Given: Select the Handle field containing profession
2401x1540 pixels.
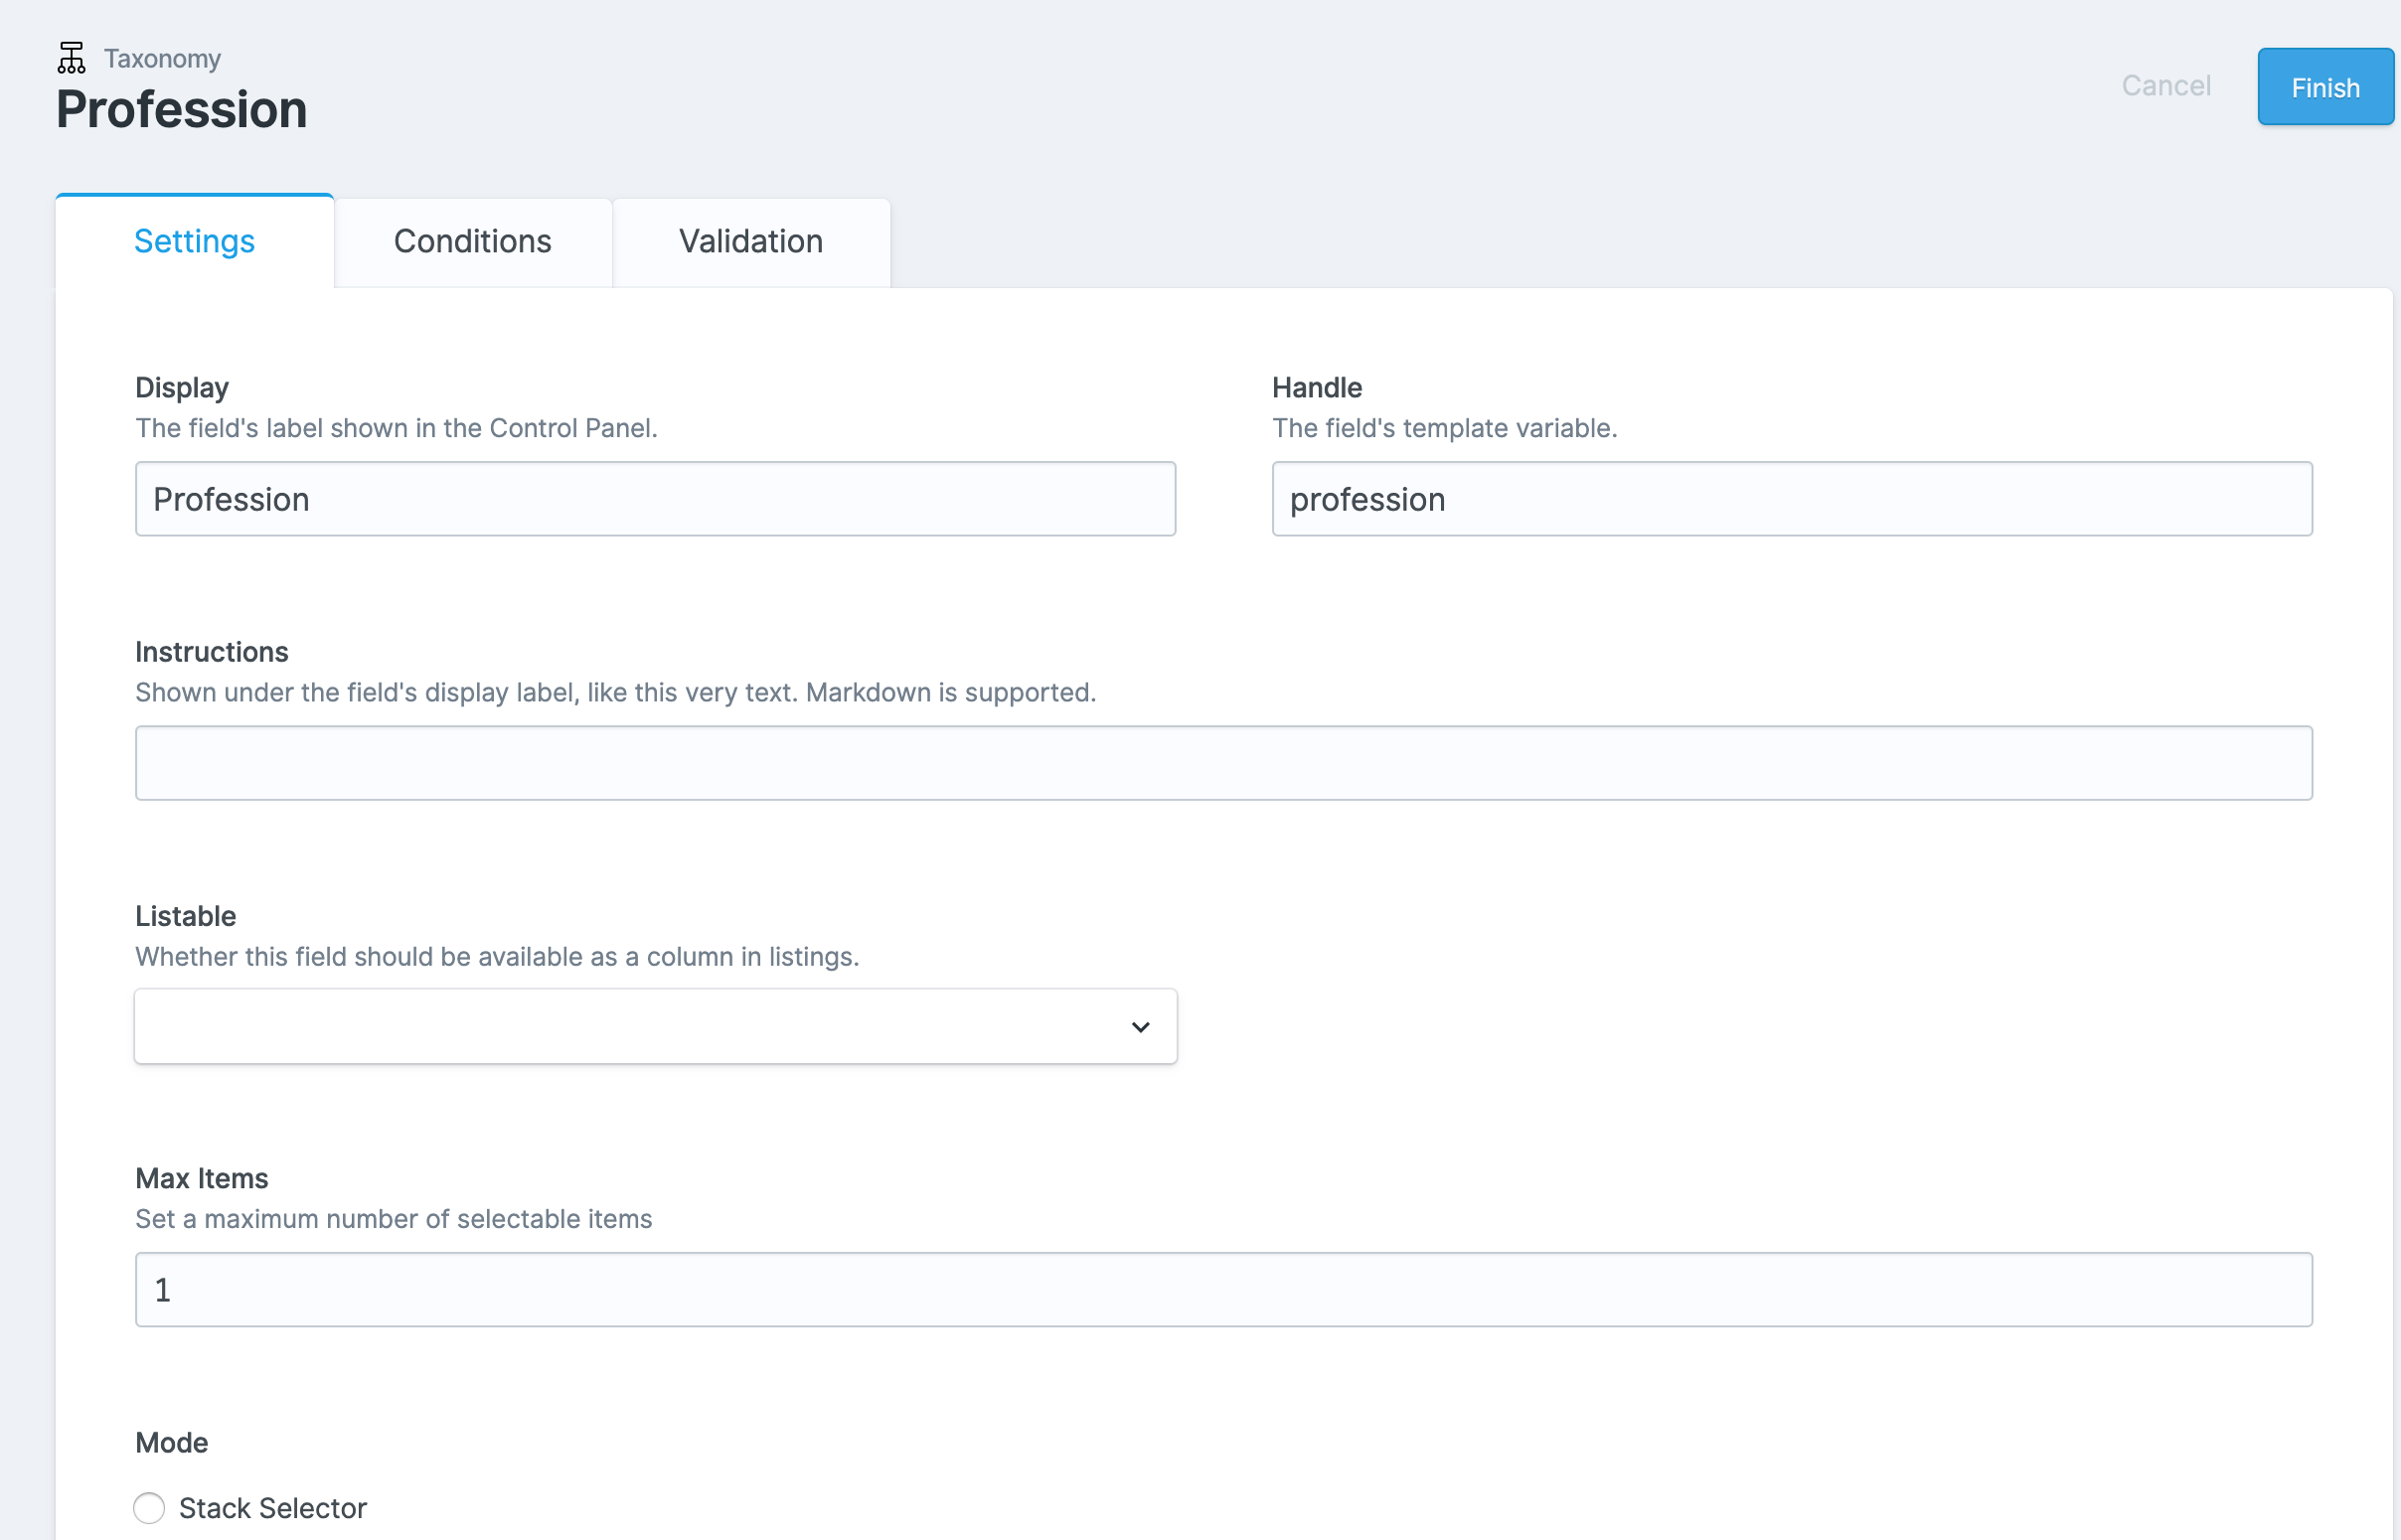Looking at the screenshot, I should coord(1791,498).
